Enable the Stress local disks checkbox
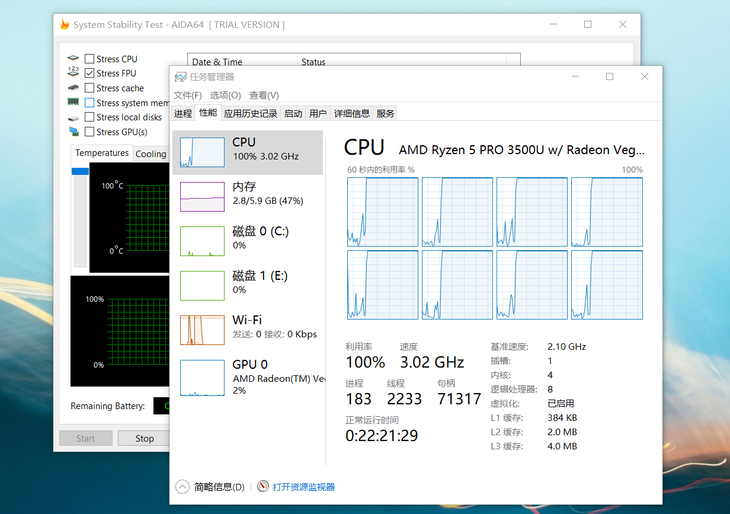 89,117
